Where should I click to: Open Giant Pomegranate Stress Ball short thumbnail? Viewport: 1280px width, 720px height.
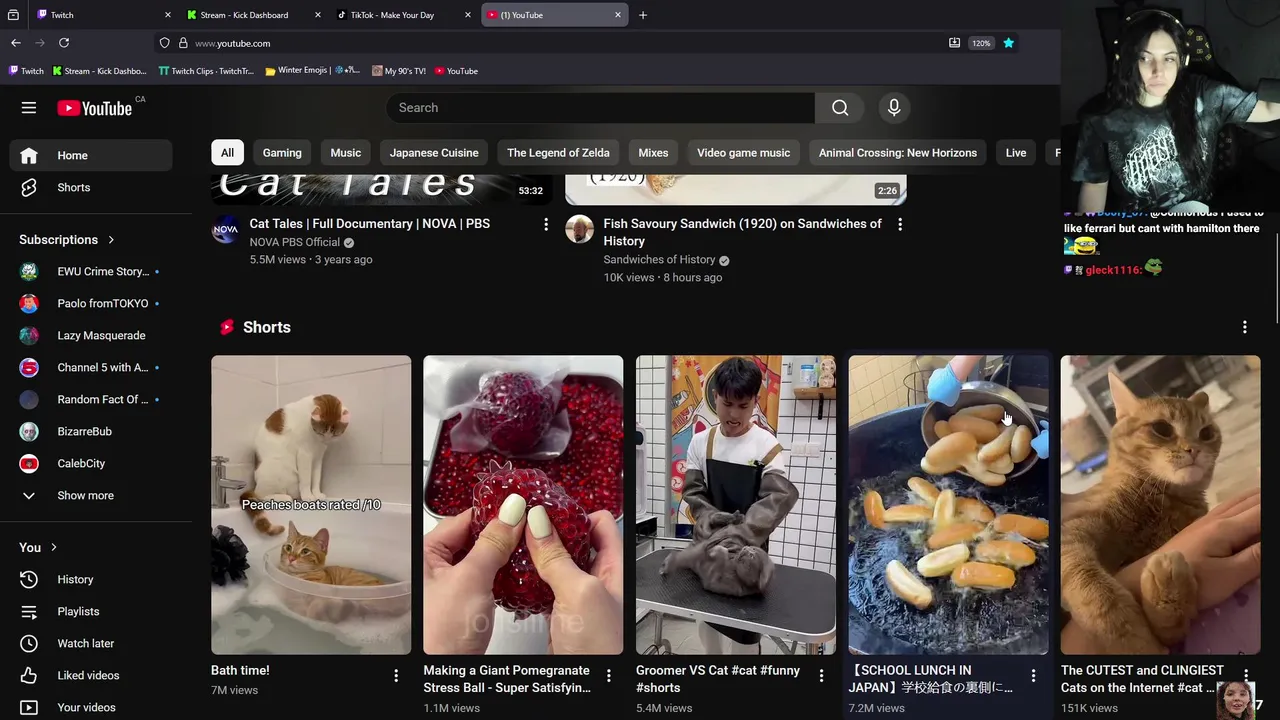click(x=523, y=505)
